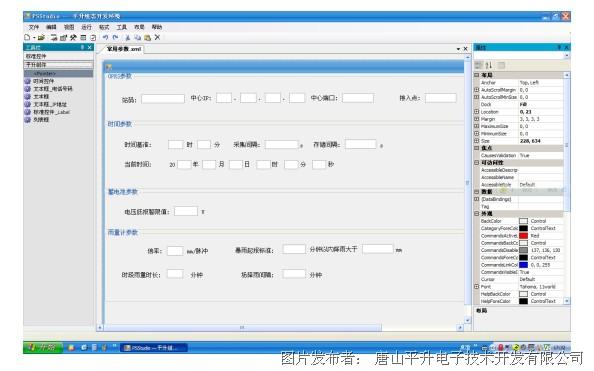
Task: Click the Windows Start button
Action: tap(42, 347)
